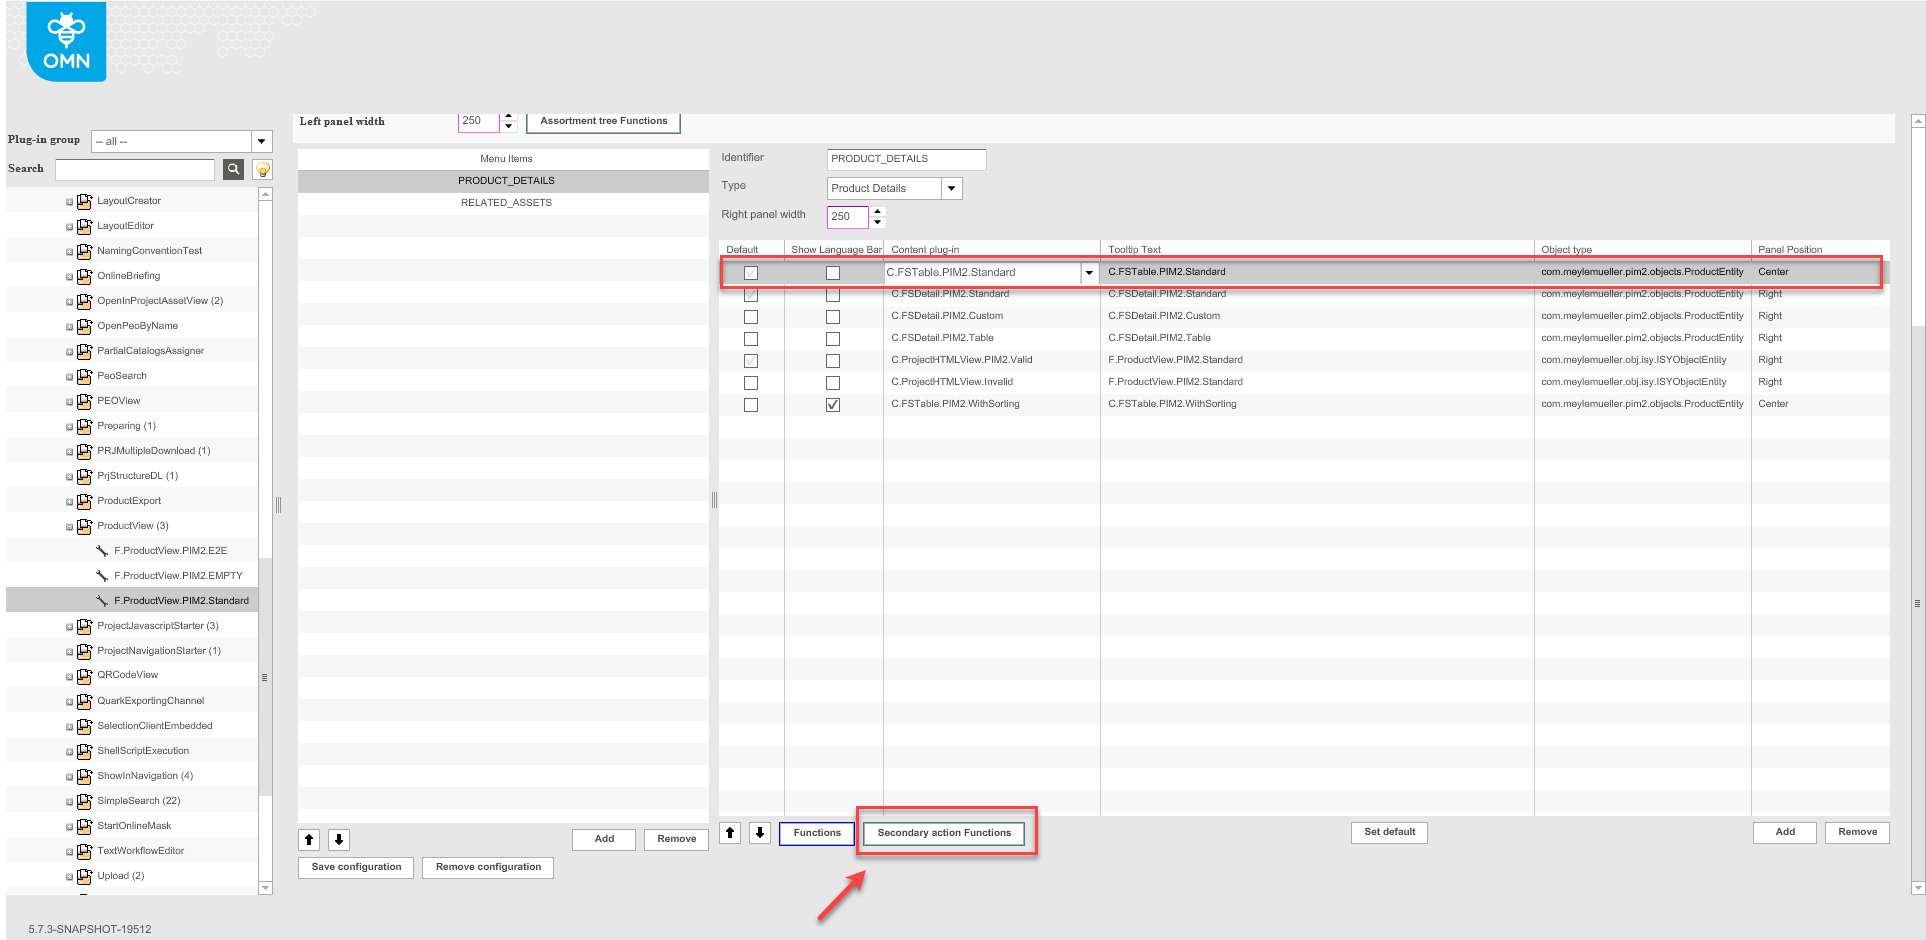
Task: Check the Default checkbox for C.FSDetail.PIM2.Custom
Action: point(751,316)
